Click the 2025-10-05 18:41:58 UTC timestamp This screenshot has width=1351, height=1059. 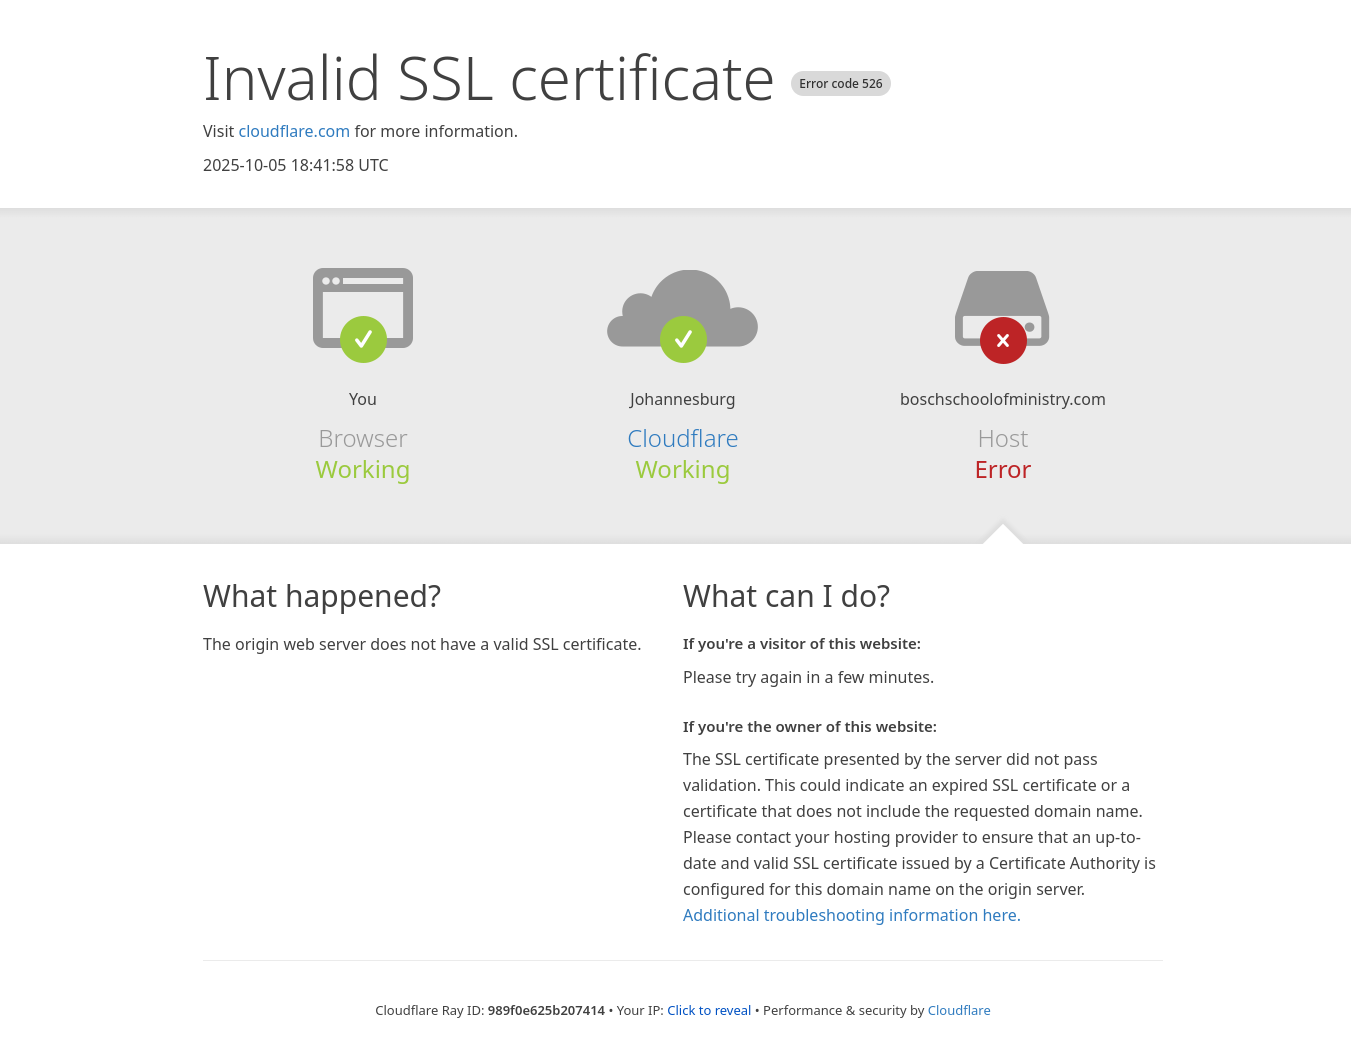pos(295,165)
